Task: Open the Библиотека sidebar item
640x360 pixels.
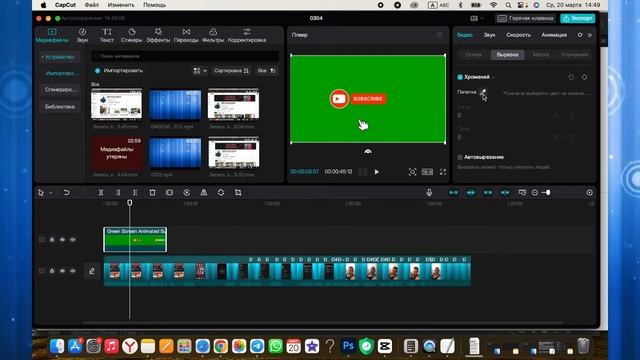Action: pos(60,107)
